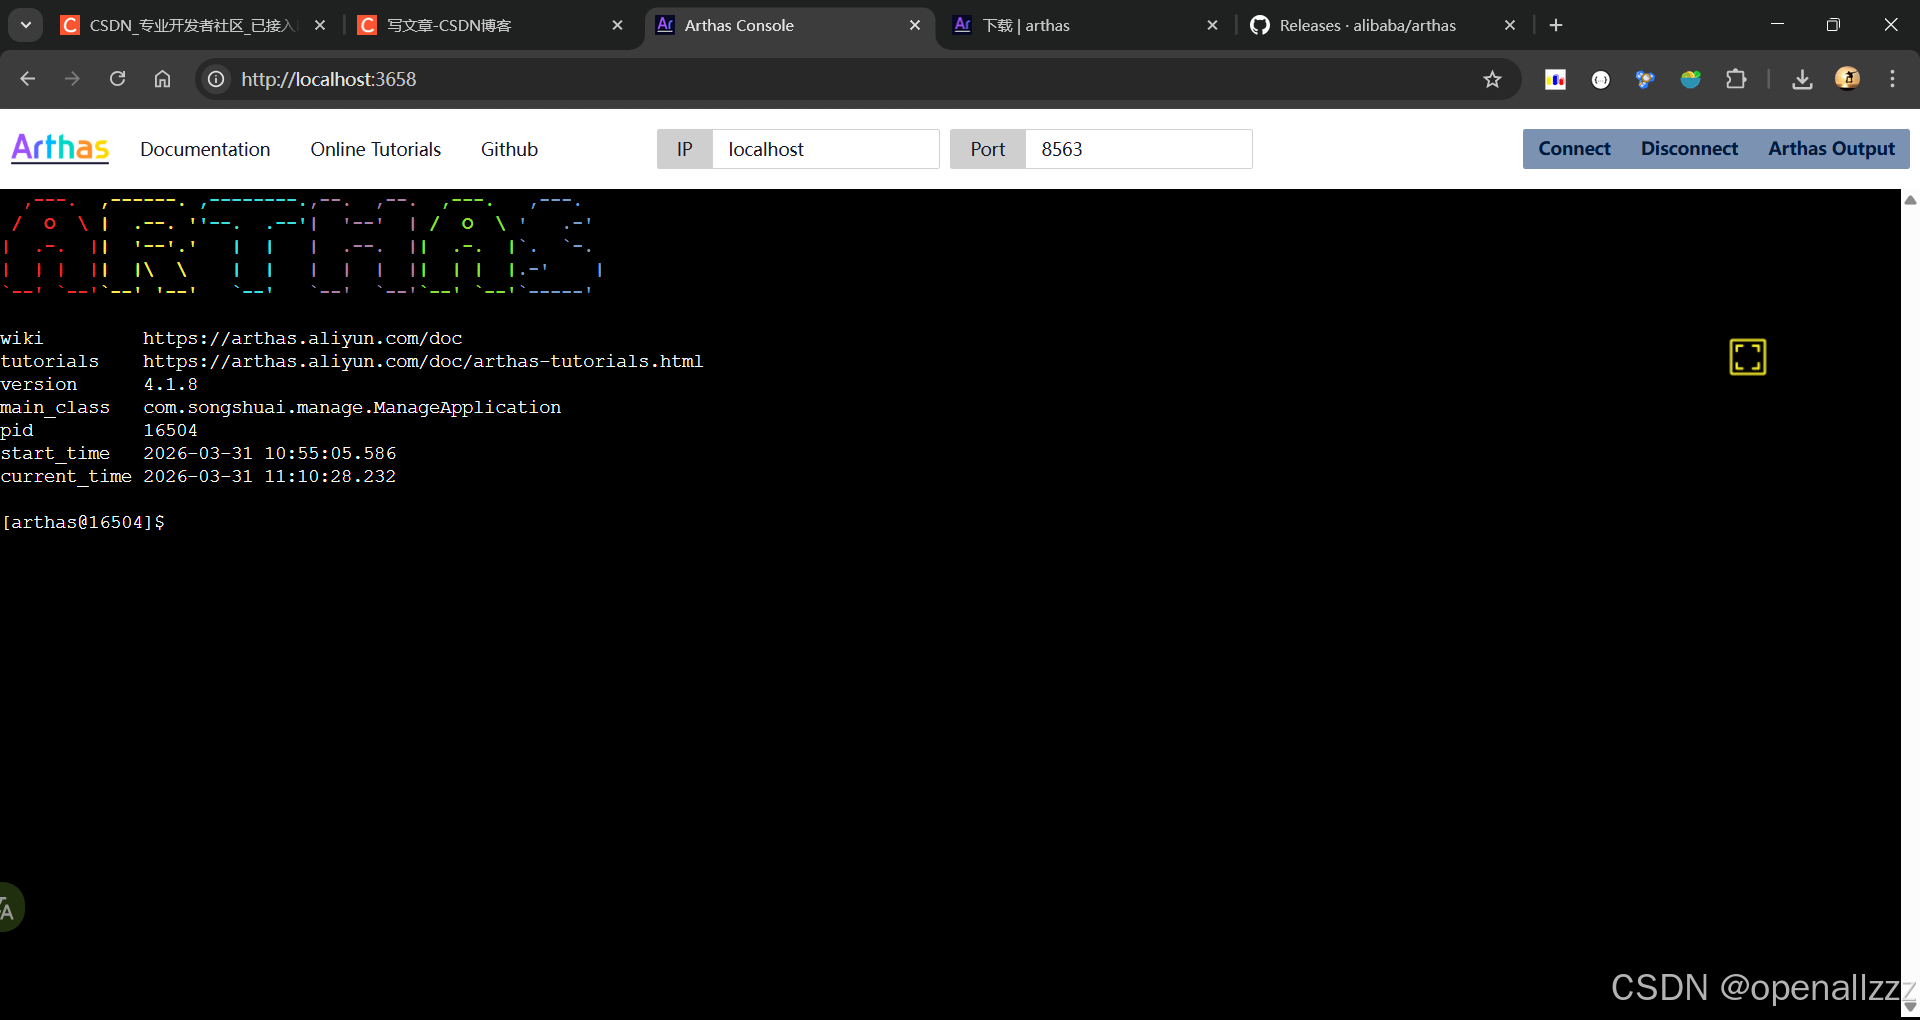This screenshot has height=1020, width=1920.
Task: Click the translate floating icon at left edge
Action: pos(9,907)
